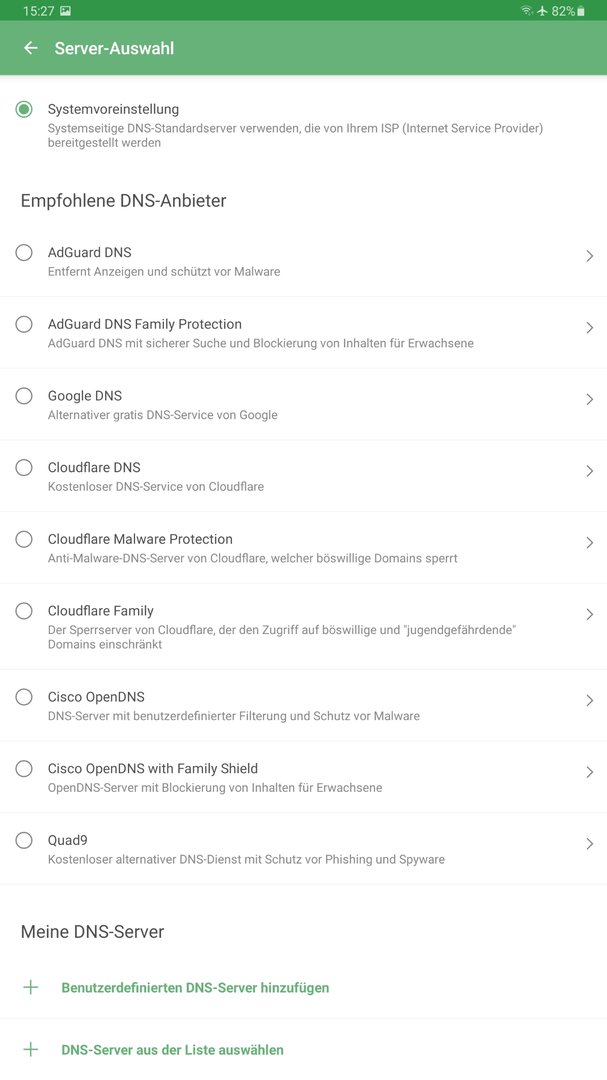Tap the Wi-Fi icon in status bar
Screen dimensions: 607x1080
[526, 10]
